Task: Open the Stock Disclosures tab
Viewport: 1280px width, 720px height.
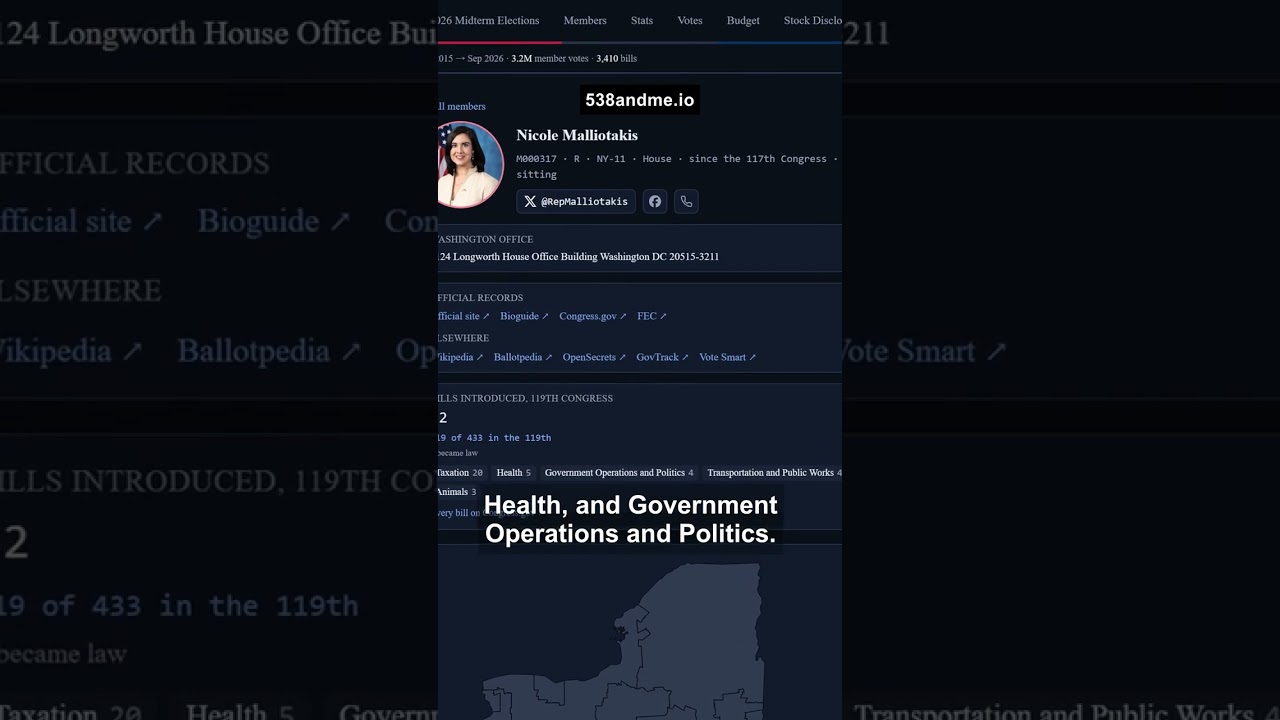Action: click(x=812, y=20)
